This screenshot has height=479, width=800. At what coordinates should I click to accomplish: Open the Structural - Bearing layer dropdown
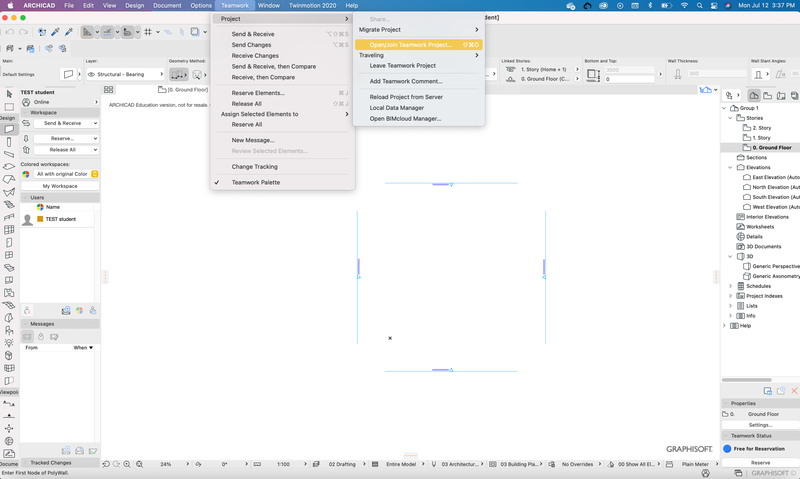(125, 74)
